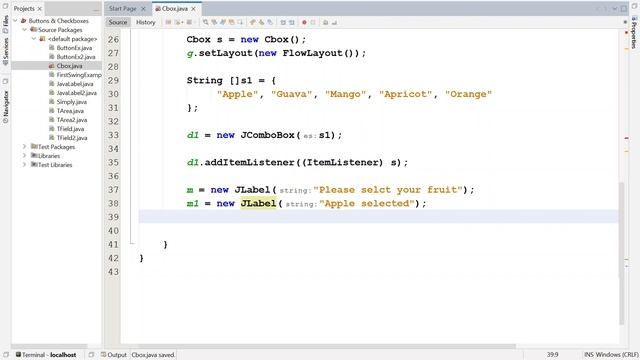This screenshot has height=360, width=640.
Task: Expand the Libraries node
Action: [x=24, y=156]
